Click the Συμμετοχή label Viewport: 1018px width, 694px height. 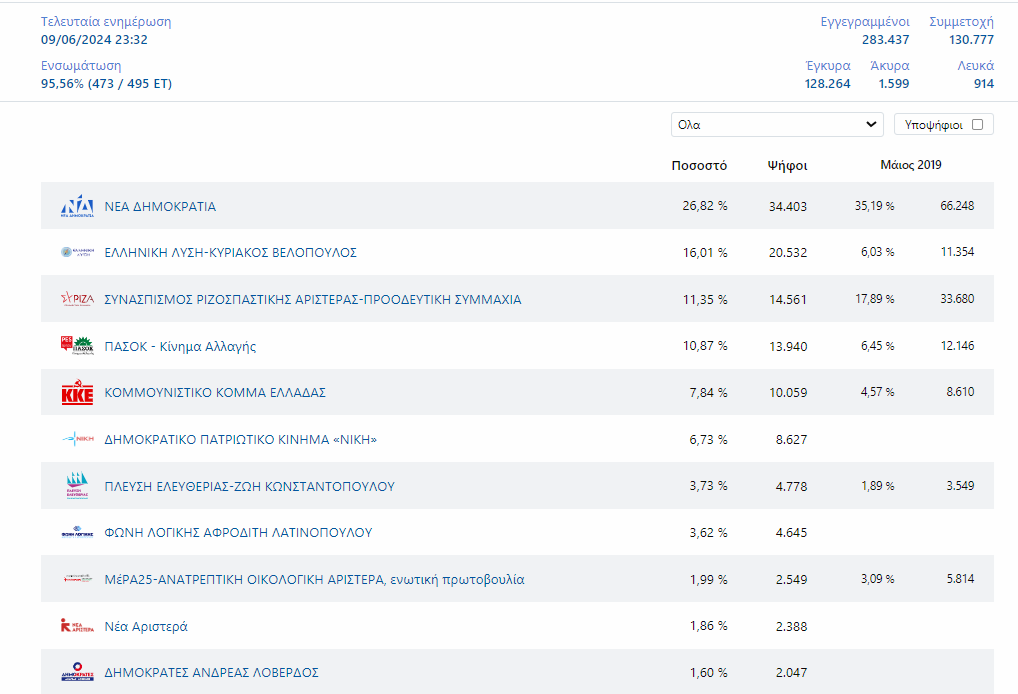tap(962, 21)
